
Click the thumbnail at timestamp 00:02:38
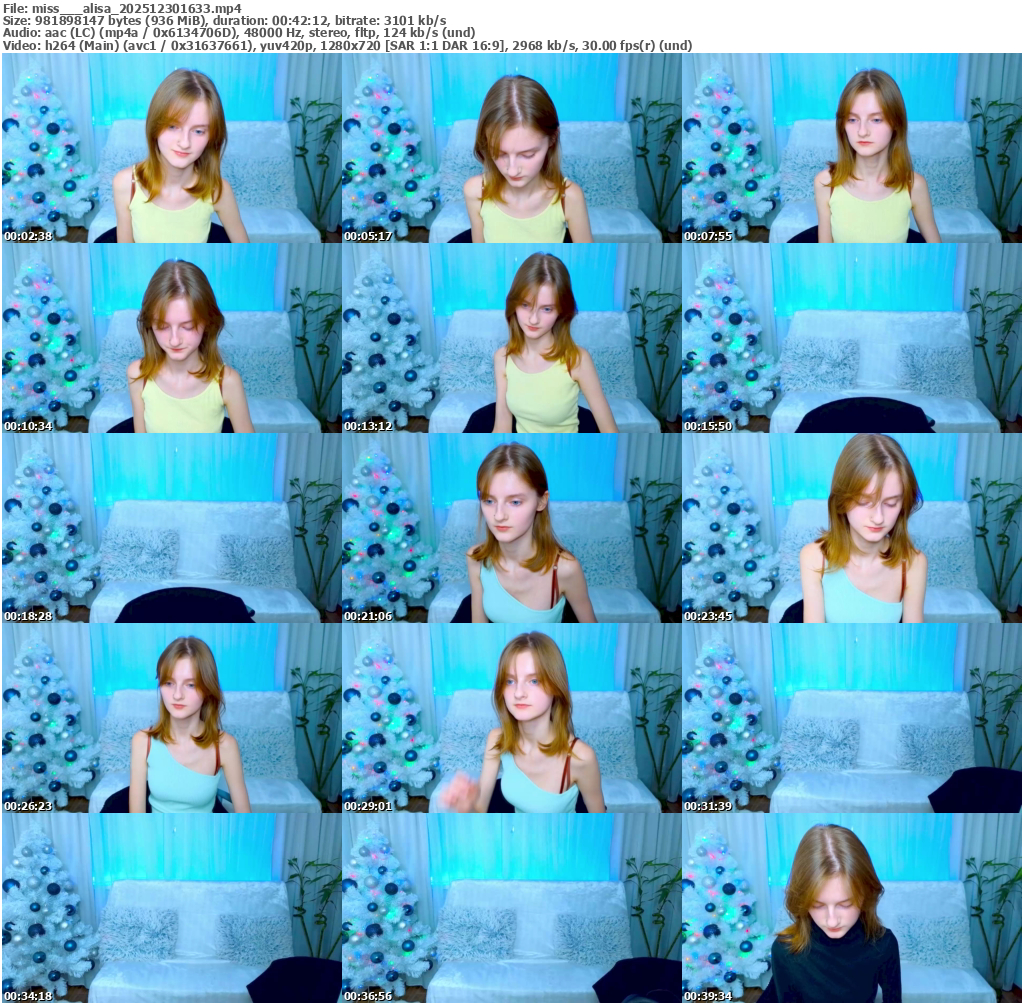click(x=171, y=148)
